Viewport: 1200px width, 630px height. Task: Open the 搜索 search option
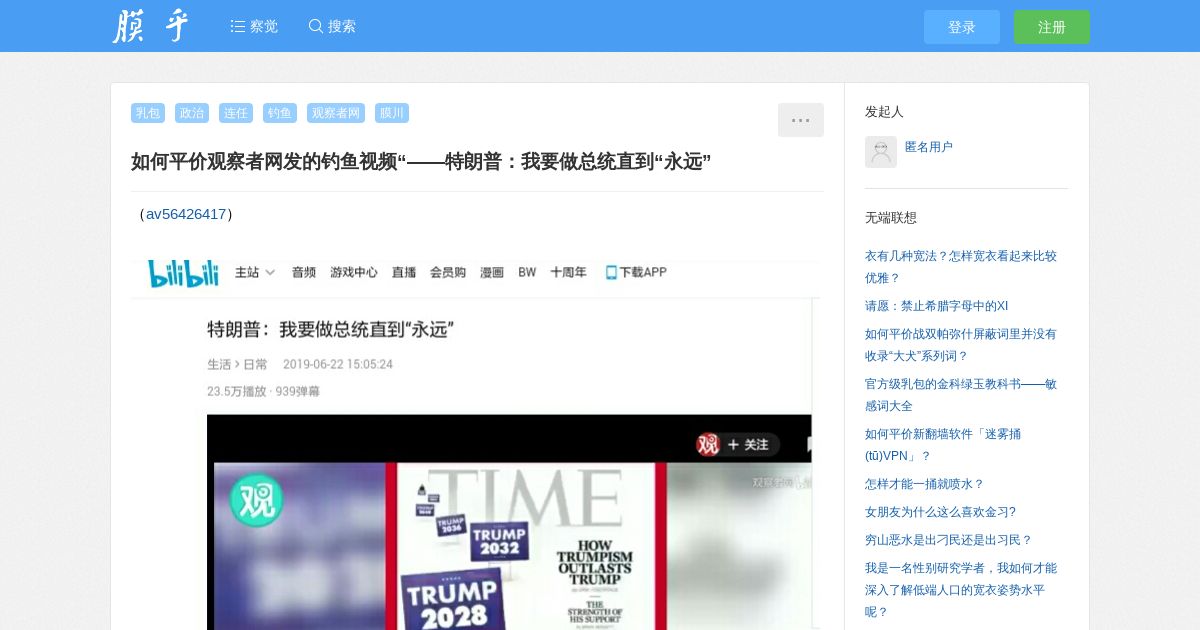pos(332,26)
